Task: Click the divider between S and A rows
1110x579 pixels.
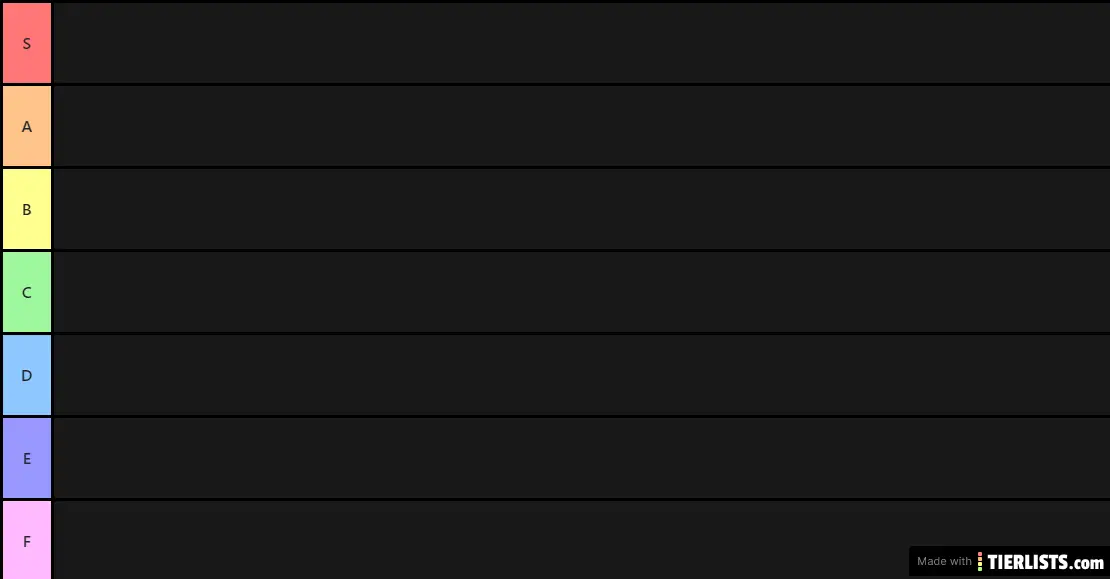Action: (x=555, y=84)
